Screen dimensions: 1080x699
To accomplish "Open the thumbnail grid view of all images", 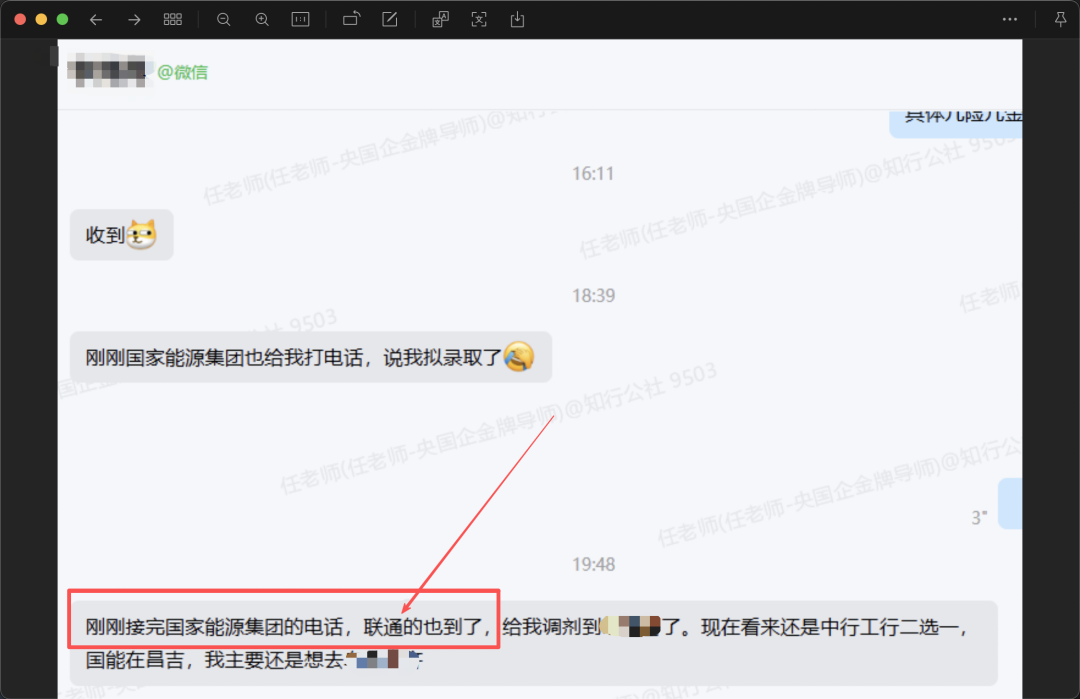I will (x=173, y=19).
